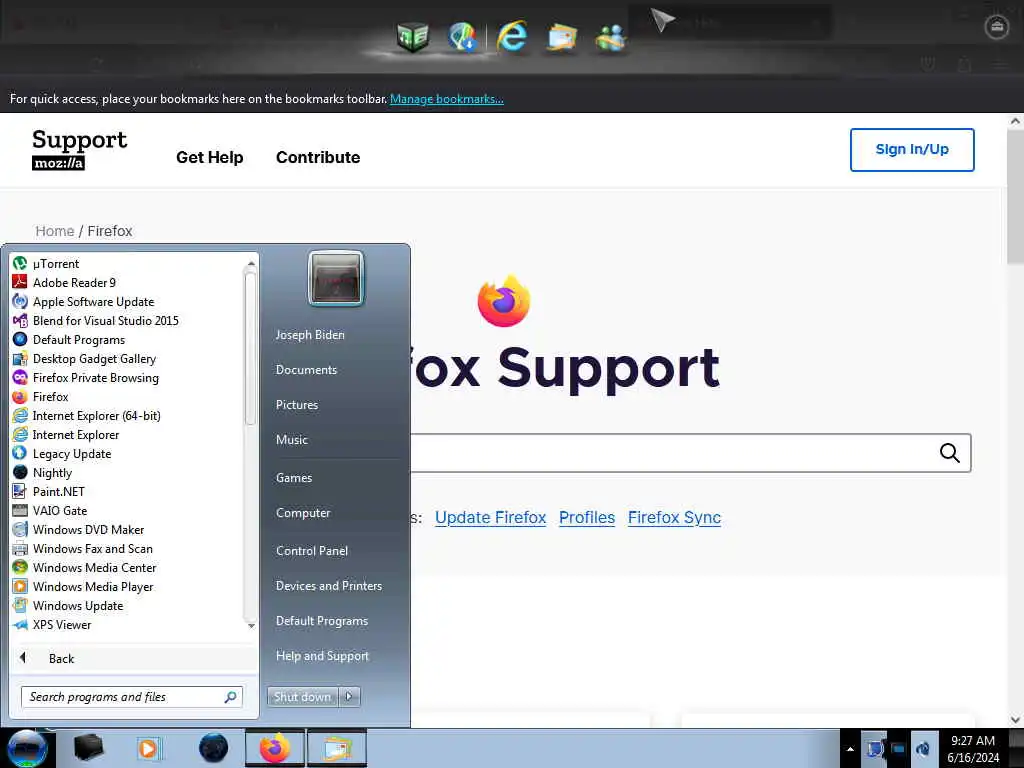
Task: Open Devices and Printers
Action: (328, 586)
